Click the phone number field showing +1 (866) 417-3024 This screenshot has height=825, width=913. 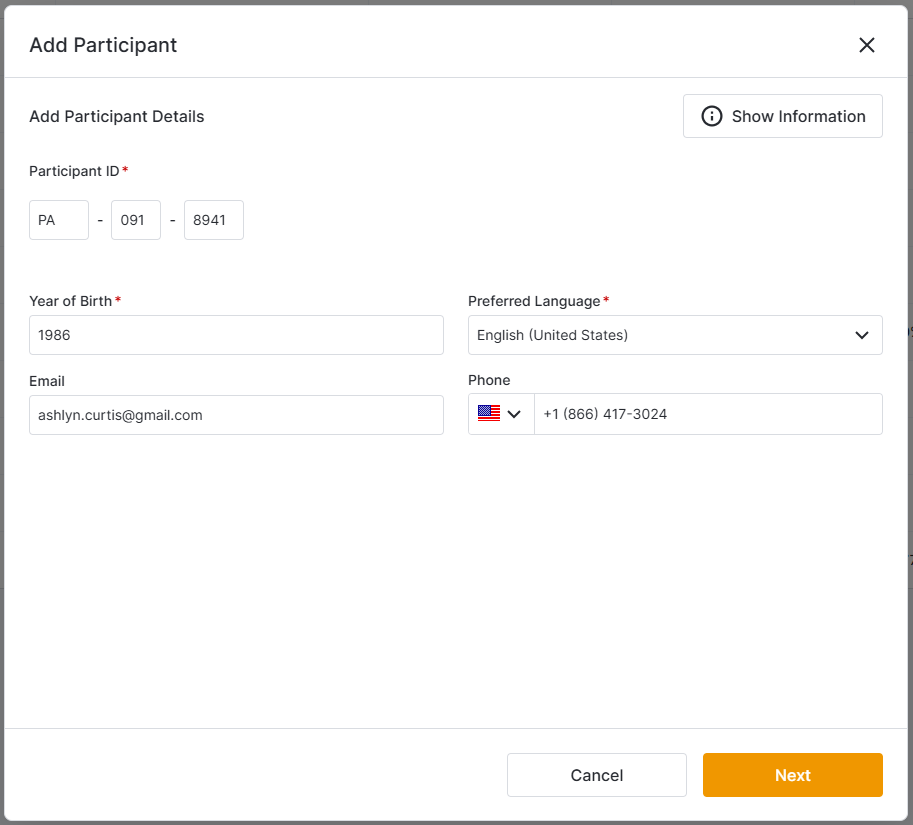coord(708,414)
